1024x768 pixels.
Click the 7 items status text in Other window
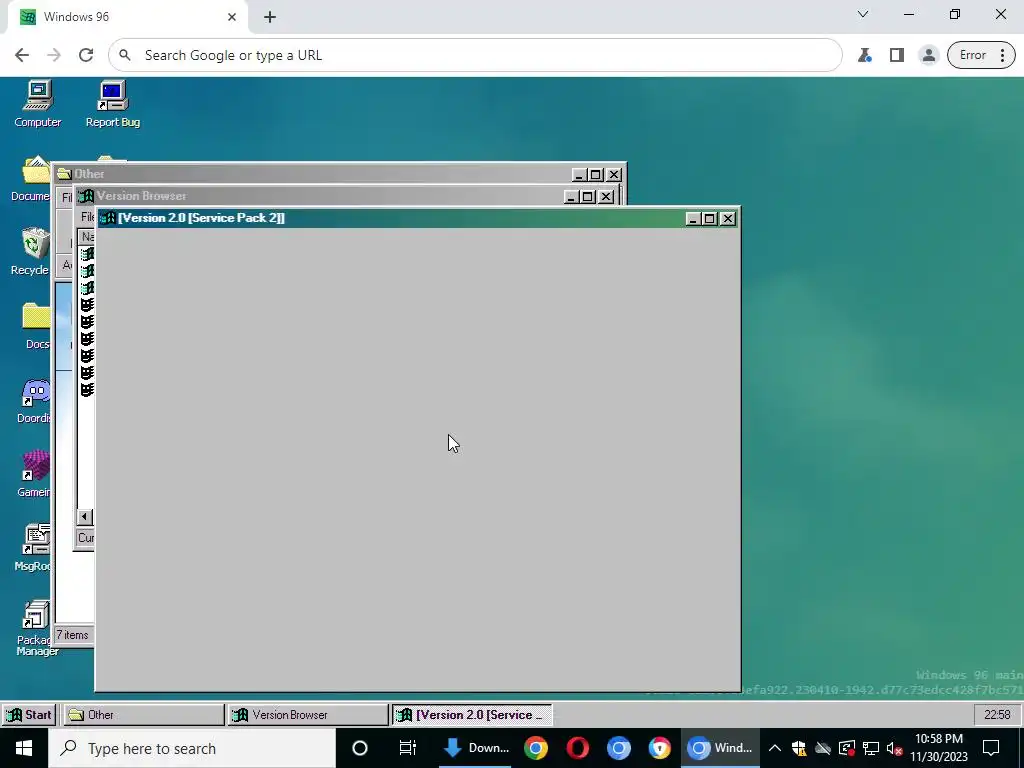(x=72, y=635)
